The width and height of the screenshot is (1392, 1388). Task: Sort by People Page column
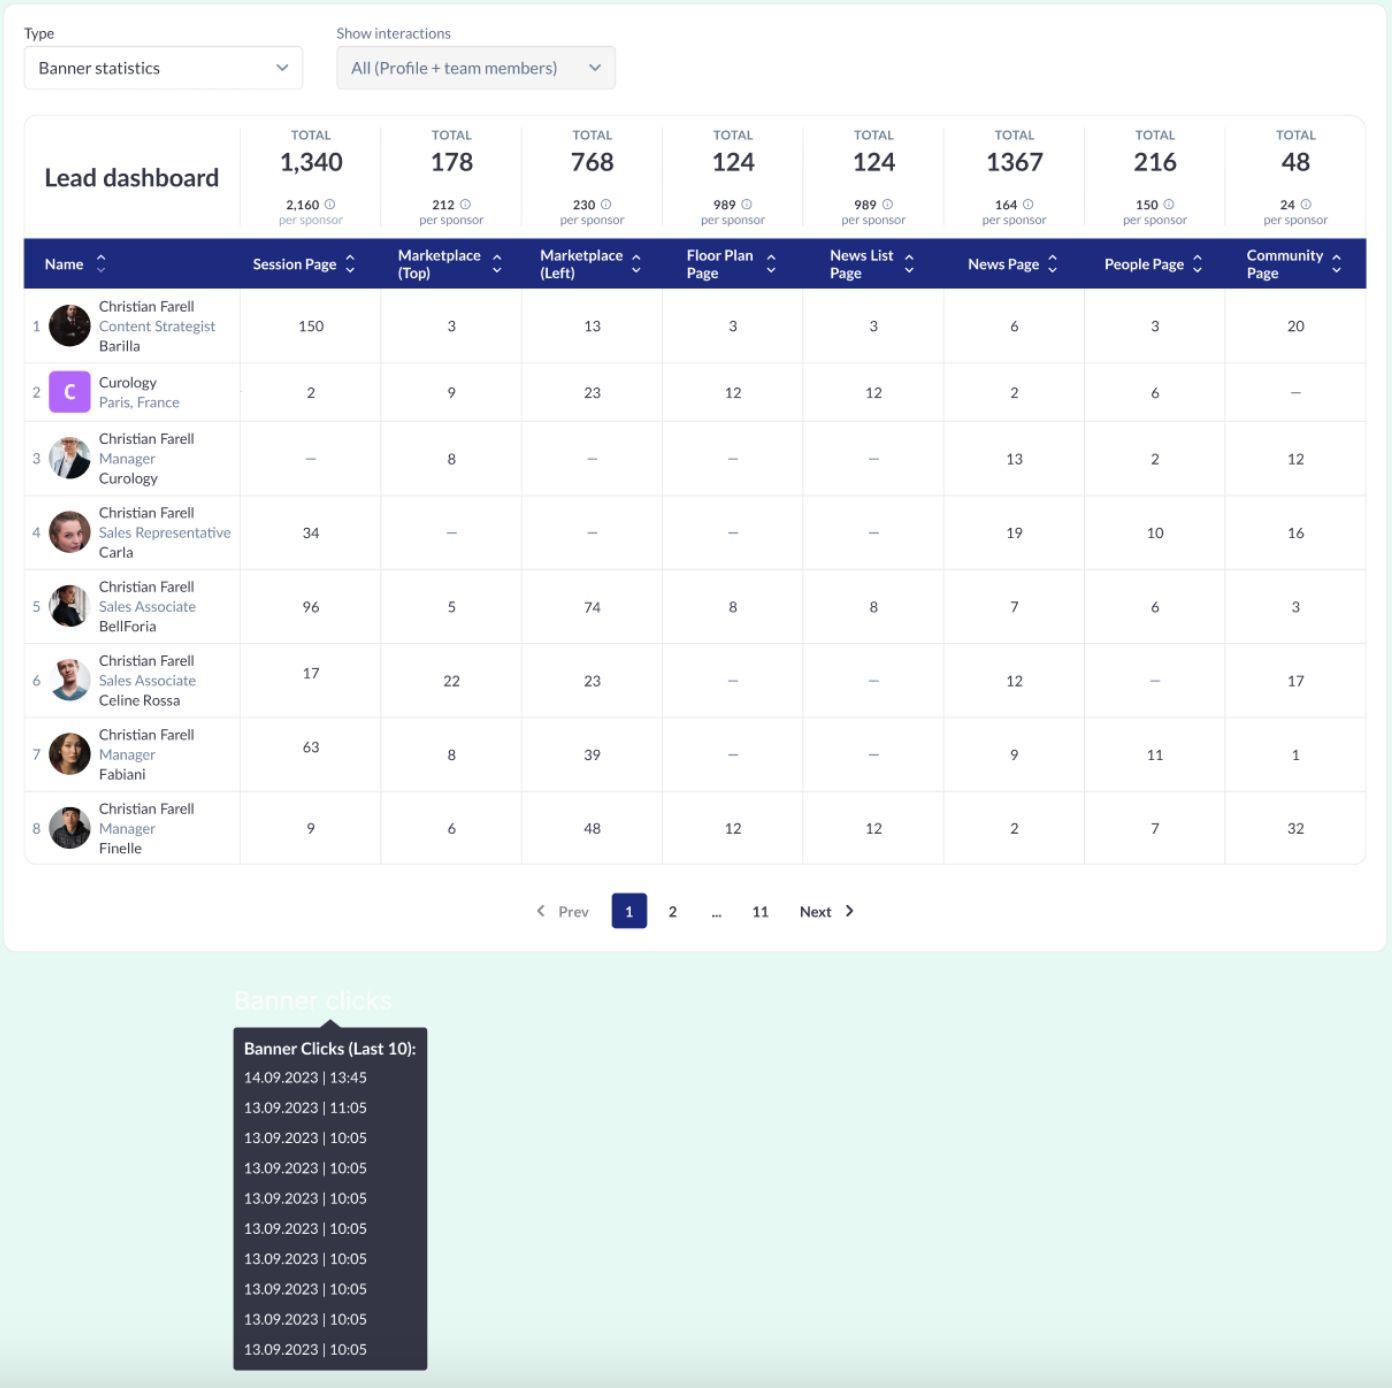1197,264
